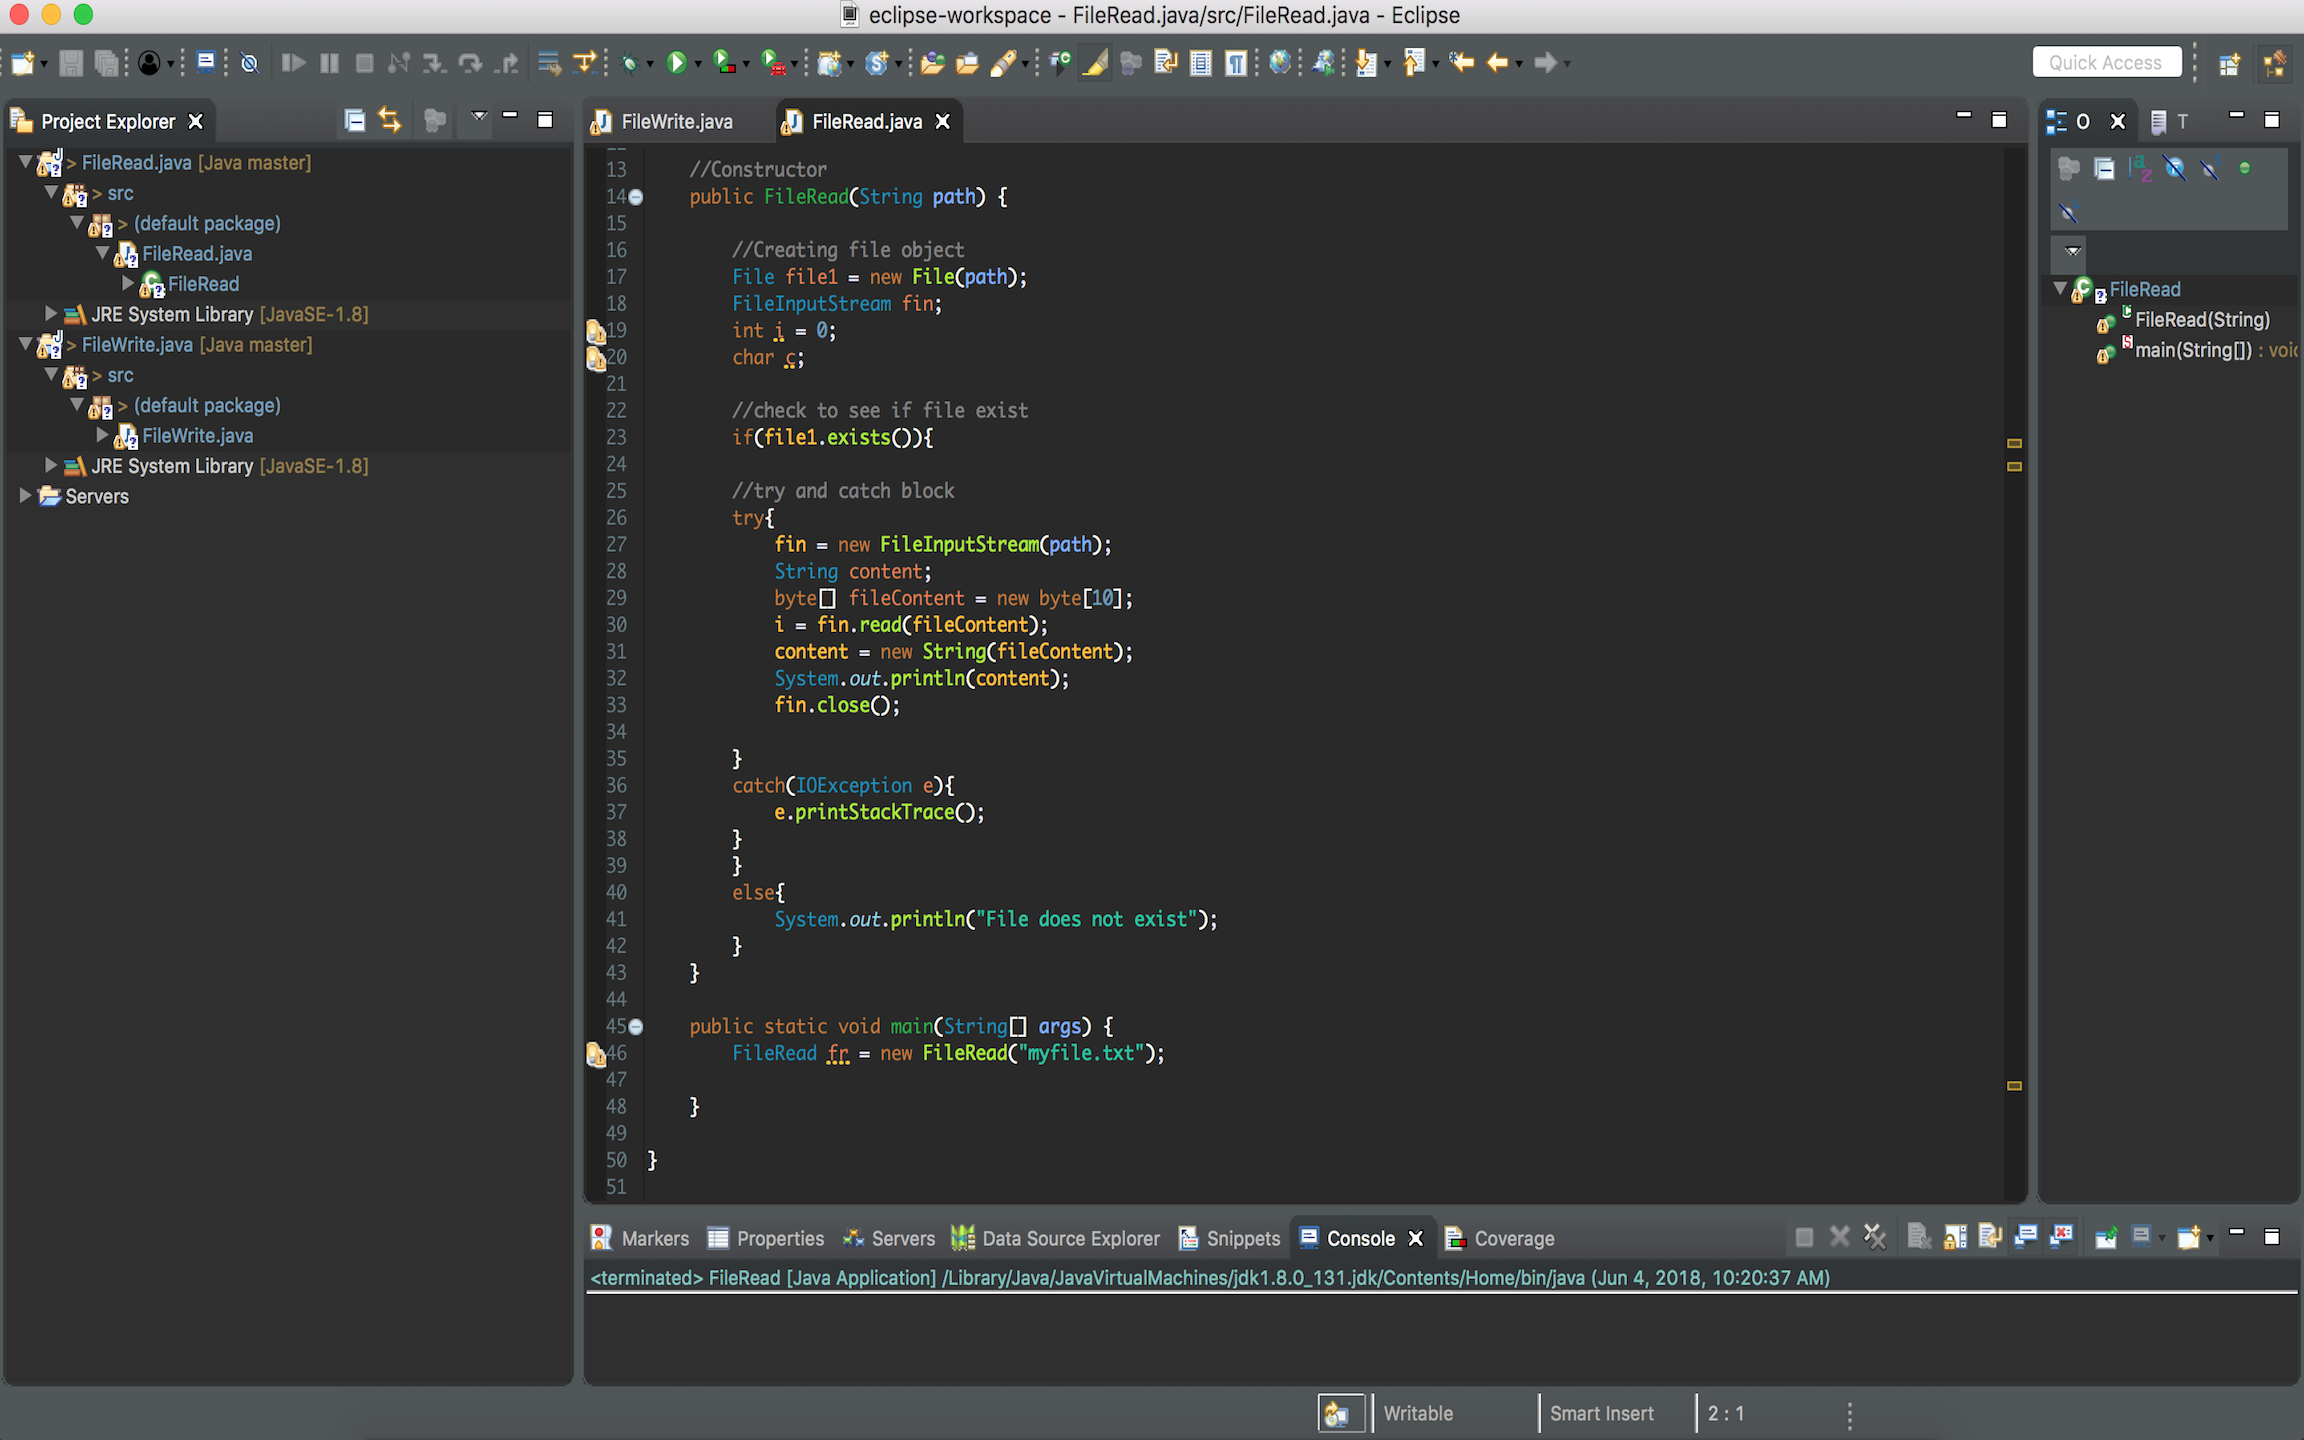Switch to the FileWrite.java editor tab
Image resolution: width=2304 pixels, height=1440 pixels.
click(676, 121)
